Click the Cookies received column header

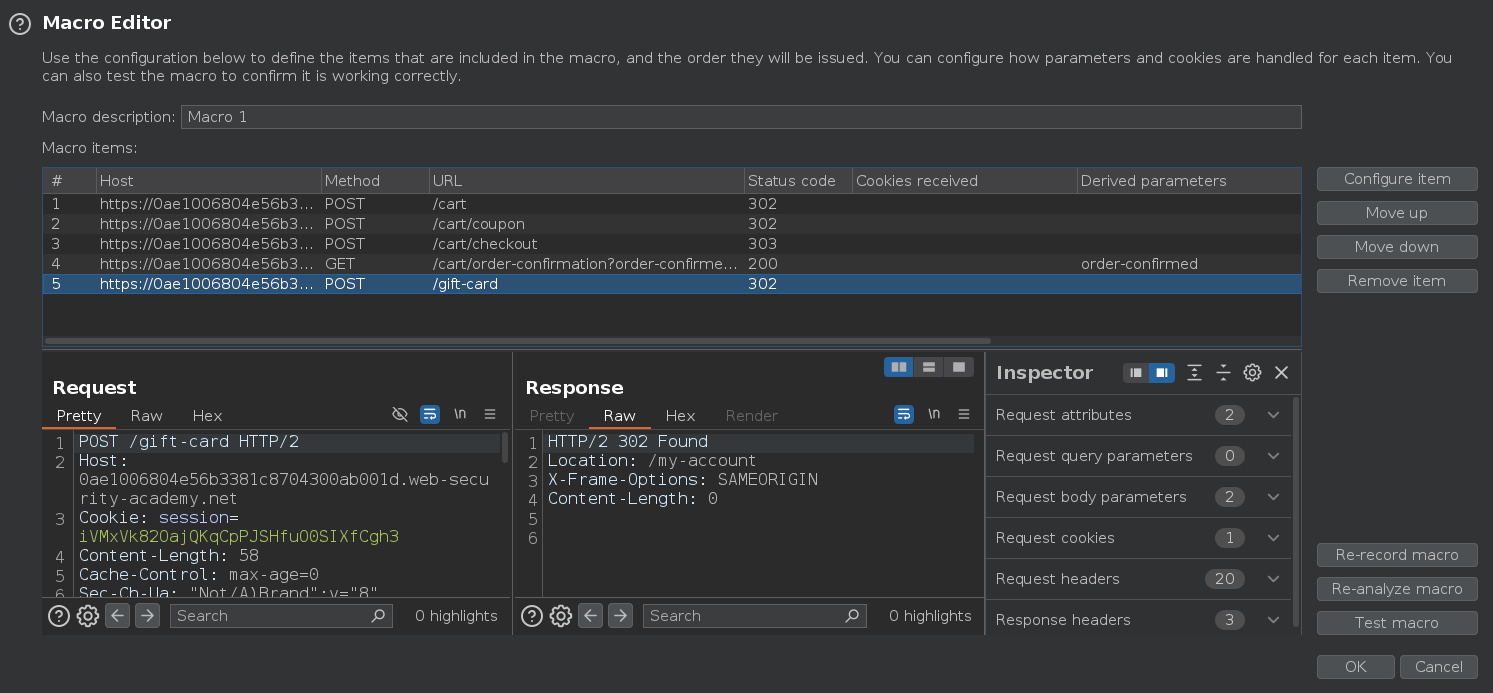(x=964, y=181)
